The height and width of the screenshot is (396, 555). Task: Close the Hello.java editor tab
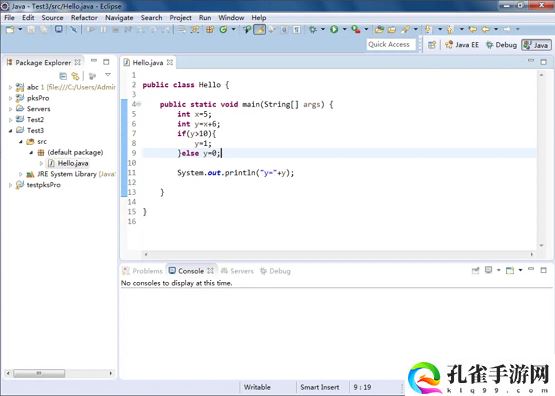point(170,62)
